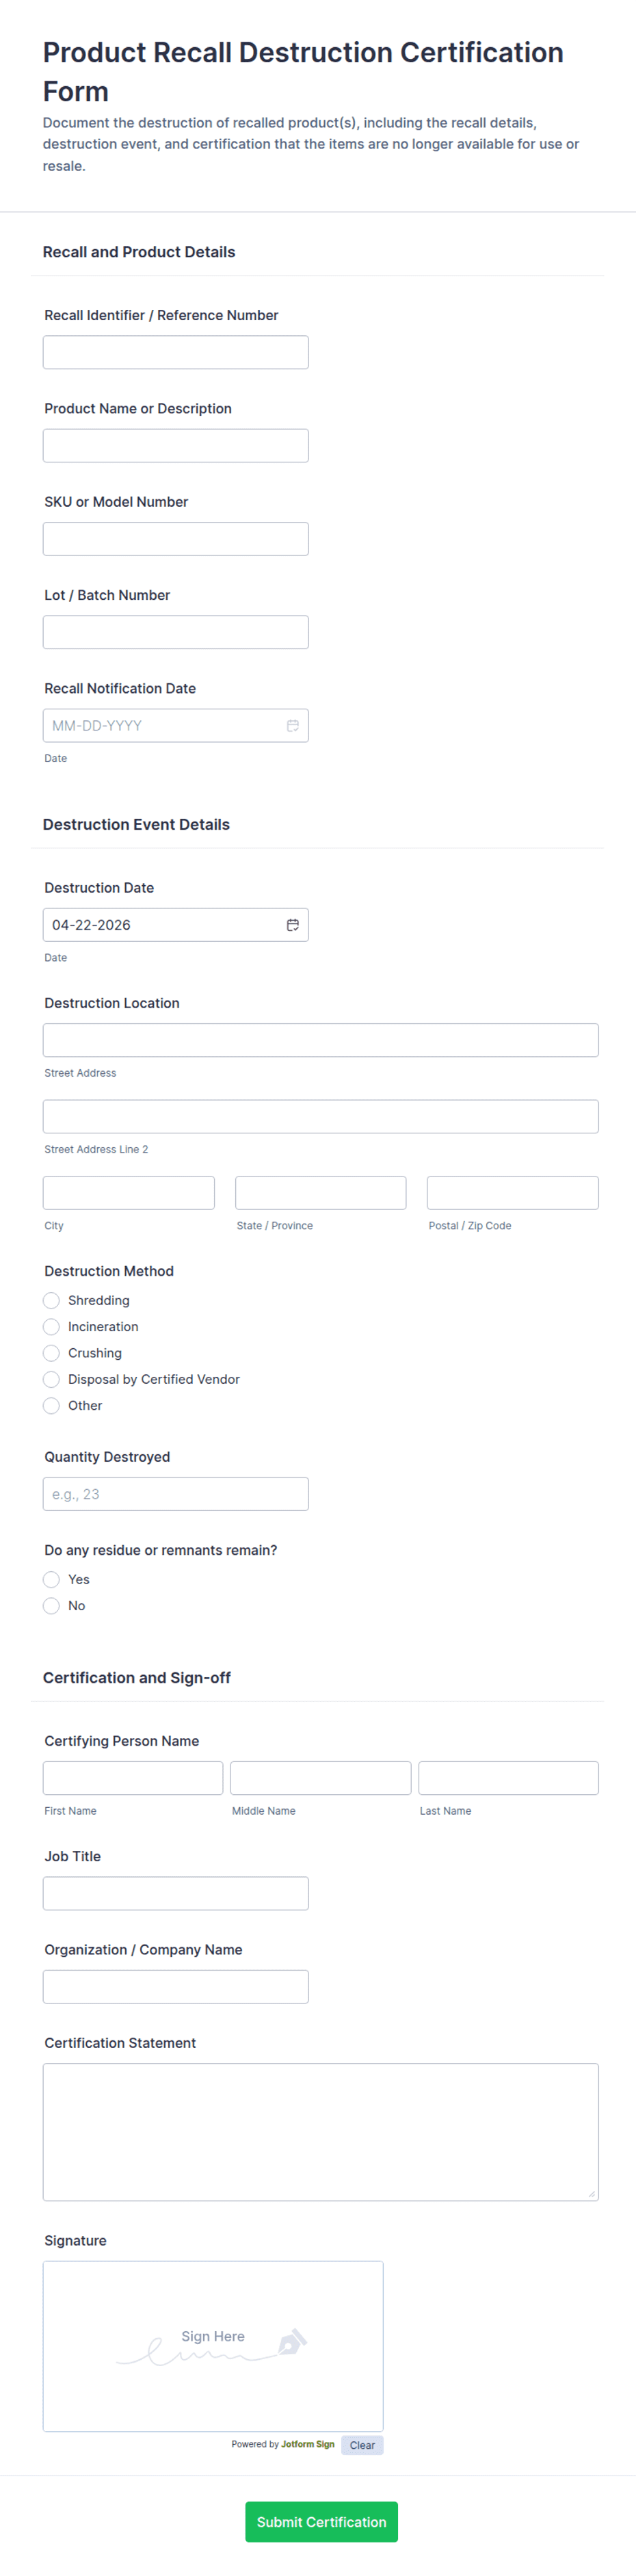
Task: Choose Disposal by Certified Vendor option
Action: click(x=51, y=1379)
